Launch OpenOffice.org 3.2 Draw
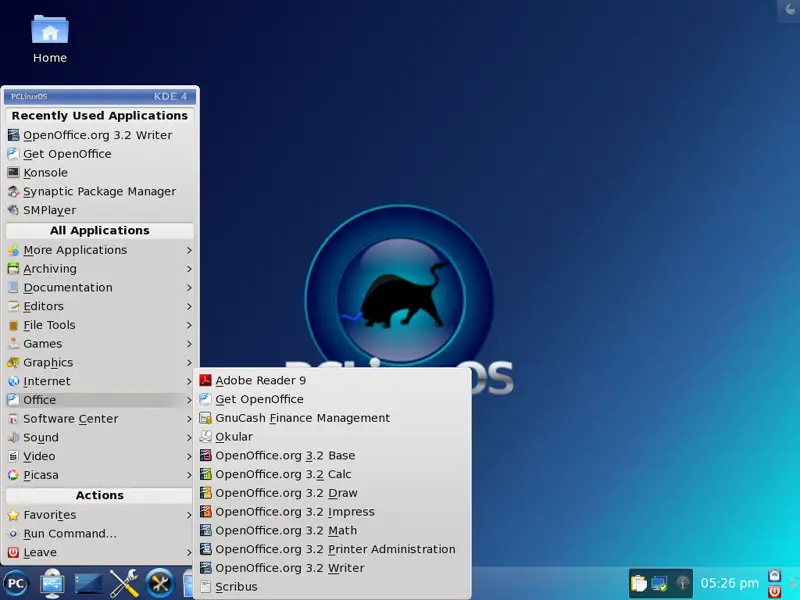This screenshot has height=600, width=800. pyautogui.click(x=332, y=493)
